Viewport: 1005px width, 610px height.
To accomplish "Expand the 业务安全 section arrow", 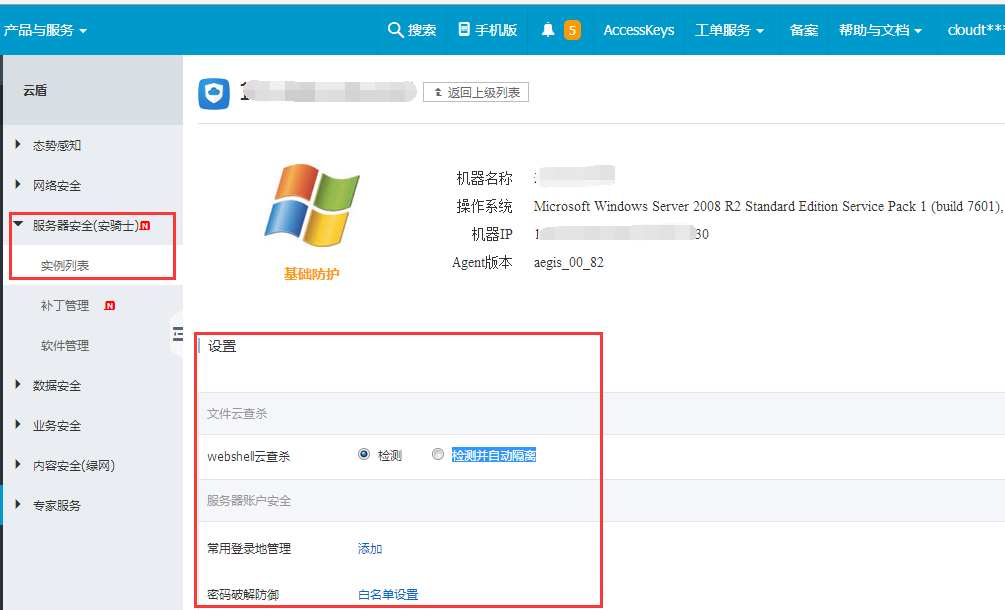I will [x=18, y=424].
